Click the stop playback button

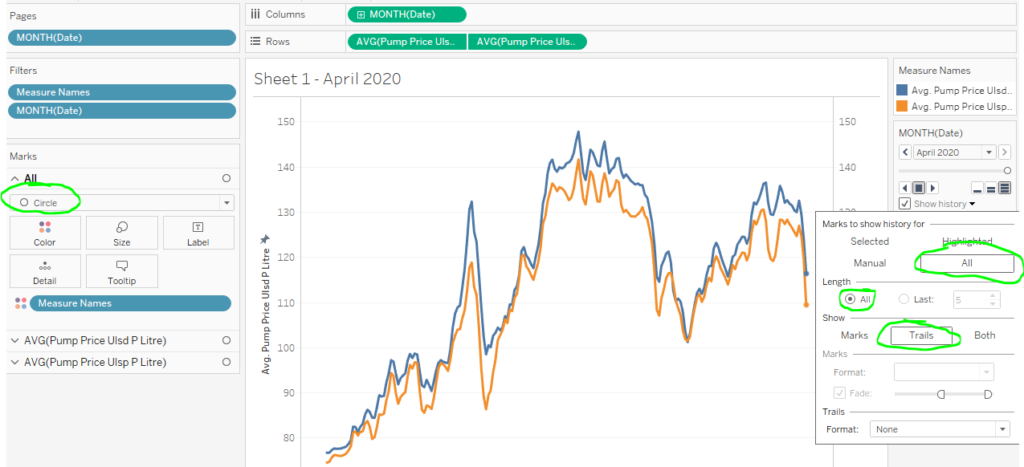click(919, 188)
